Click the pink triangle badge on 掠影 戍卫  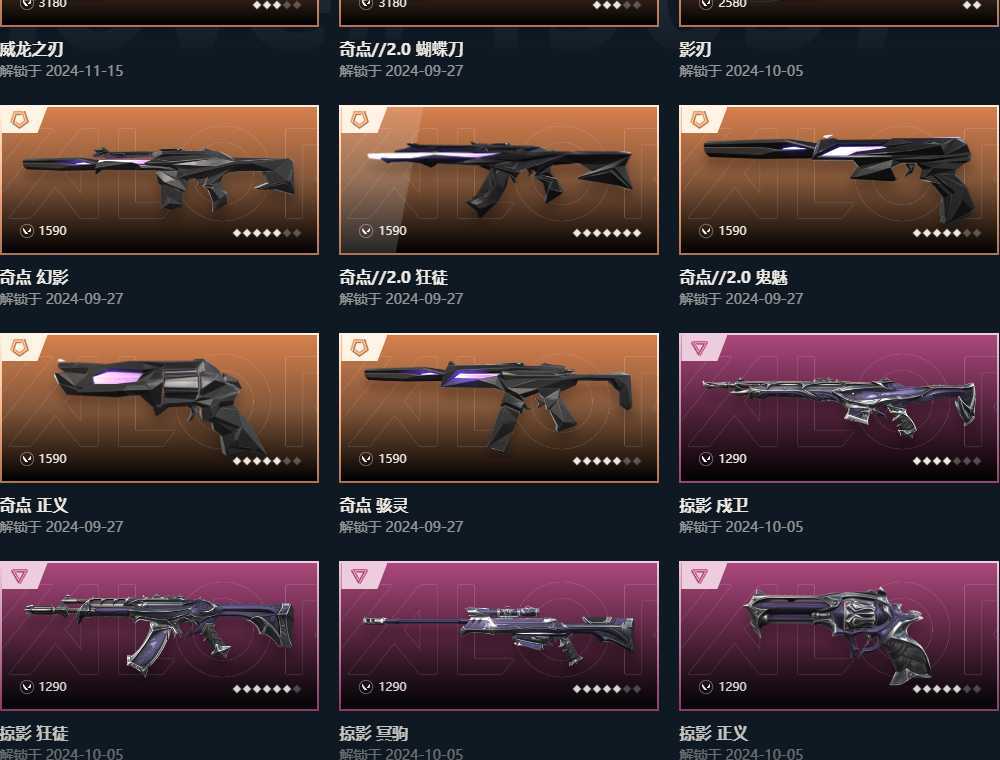click(700, 348)
